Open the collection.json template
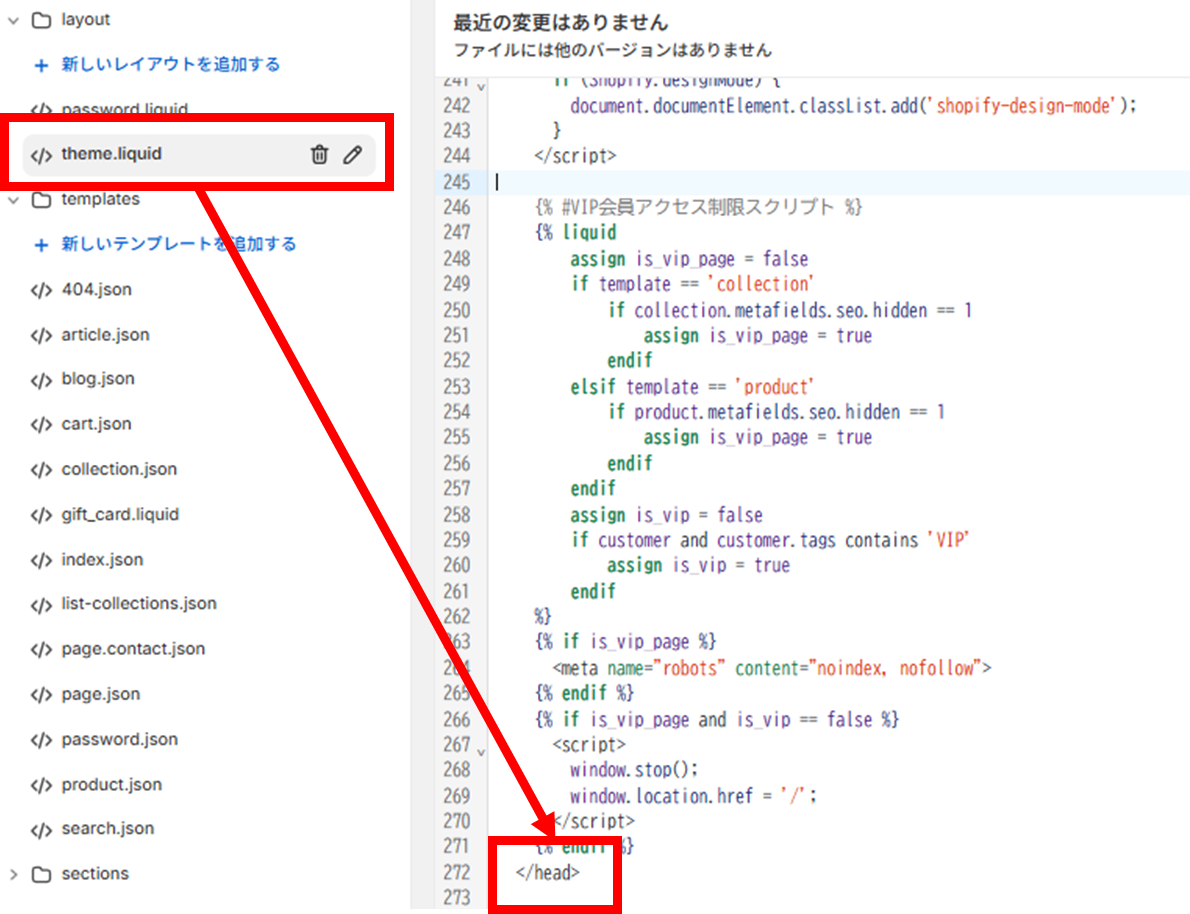The width and height of the screenshot is (1190, 914). point(119,469)
